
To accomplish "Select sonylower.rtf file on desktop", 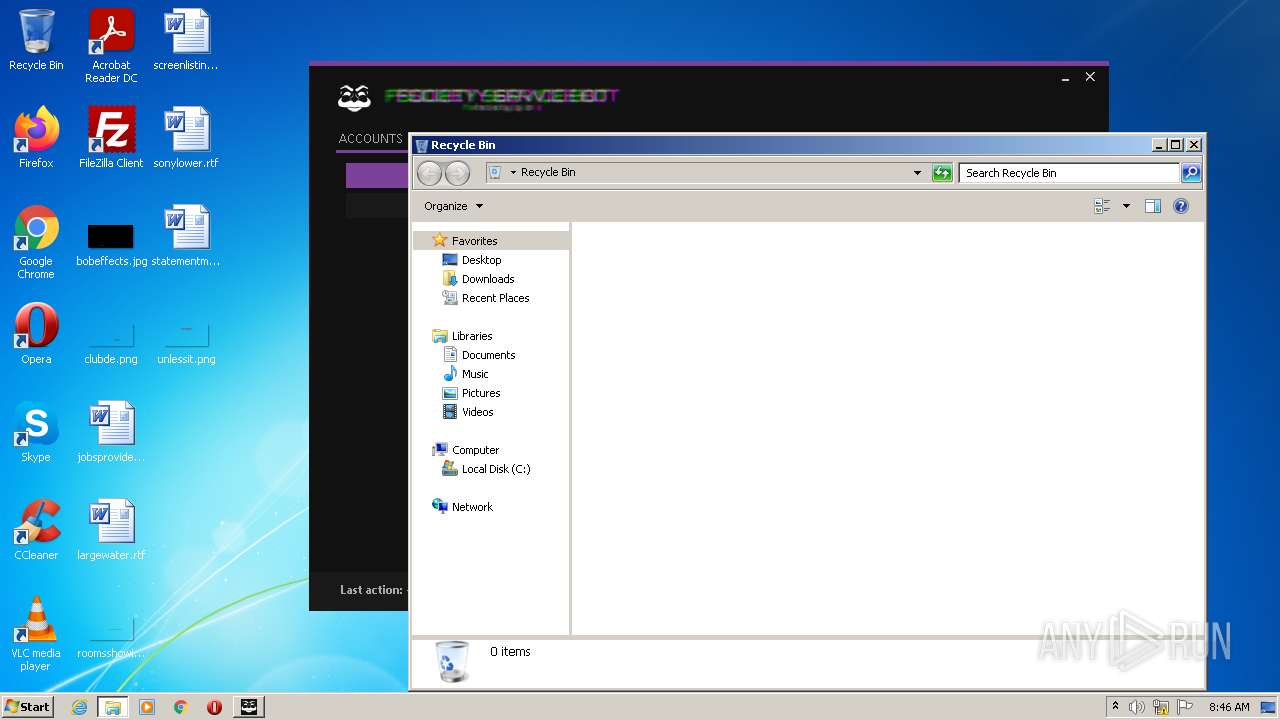I will [x=186, y=138].
